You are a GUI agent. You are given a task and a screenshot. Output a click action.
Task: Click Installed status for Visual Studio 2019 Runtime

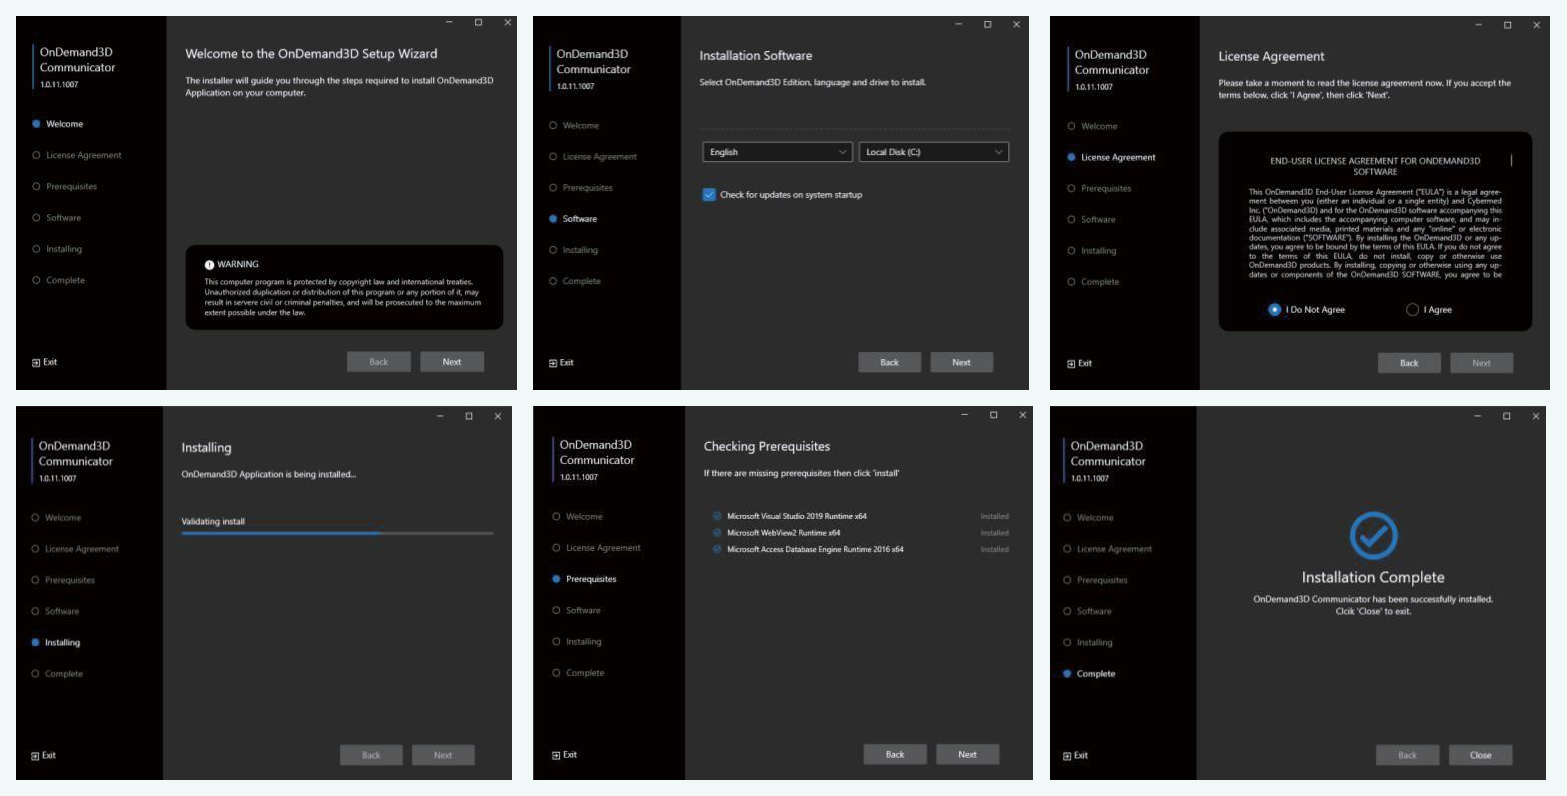pyautogui.click(x=994, y=517)
